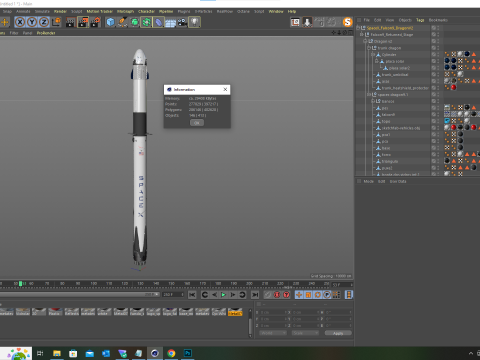Open the ProRender viewport menu

[46, 33]
